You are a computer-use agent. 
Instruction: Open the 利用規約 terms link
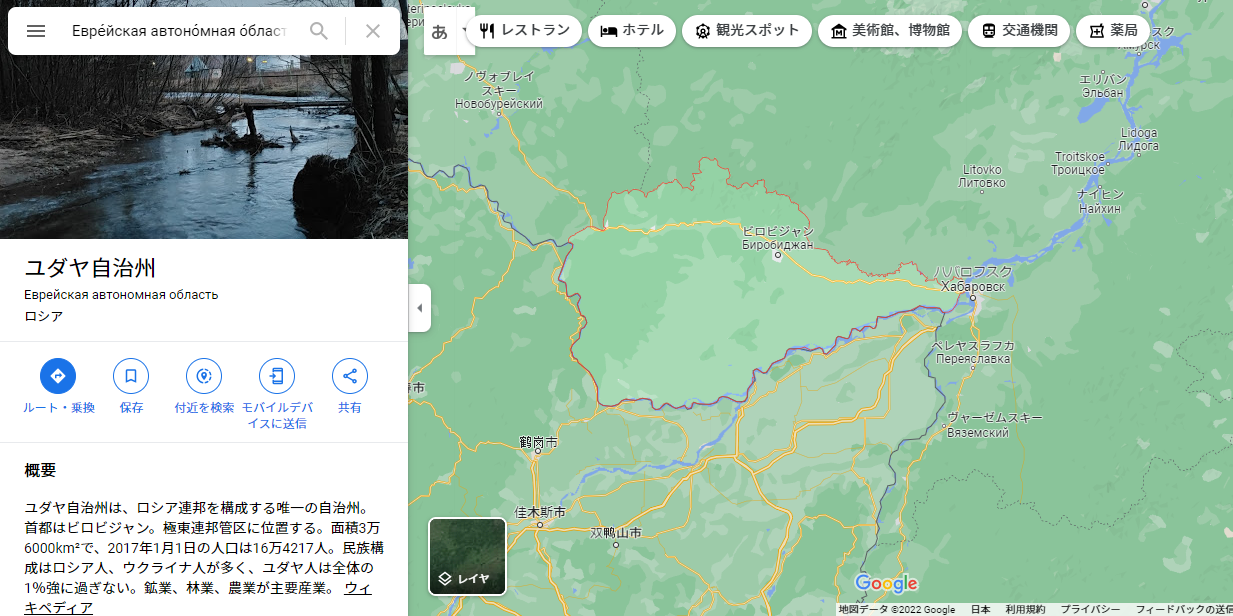1025,609
